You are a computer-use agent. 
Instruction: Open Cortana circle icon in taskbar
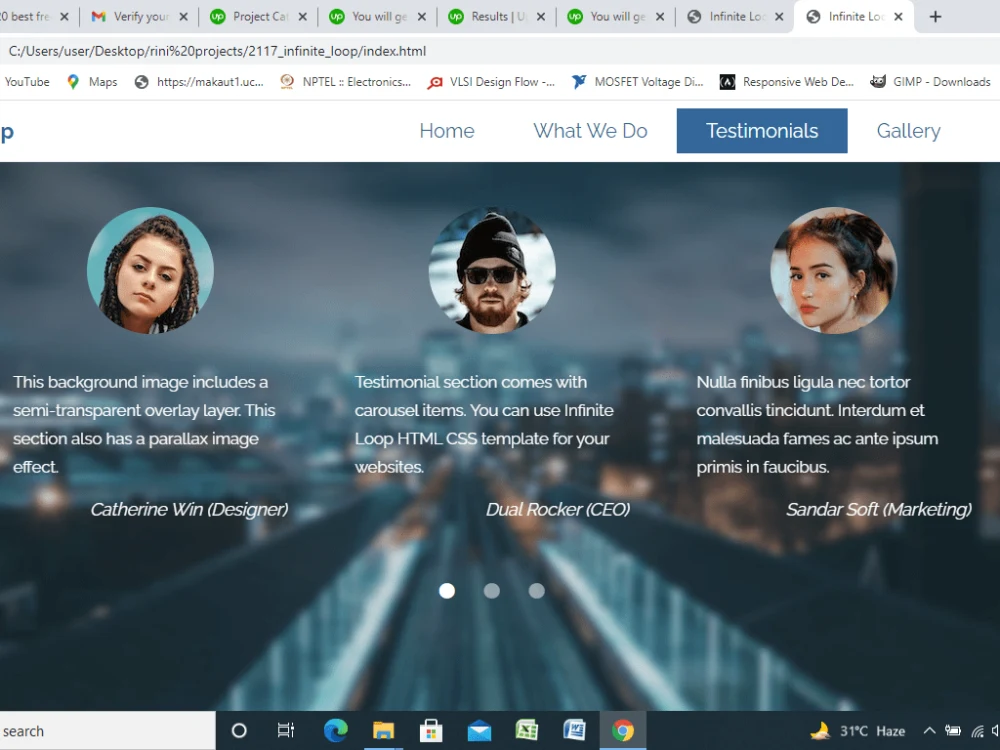pyautogui.click(x=239, y=731)
